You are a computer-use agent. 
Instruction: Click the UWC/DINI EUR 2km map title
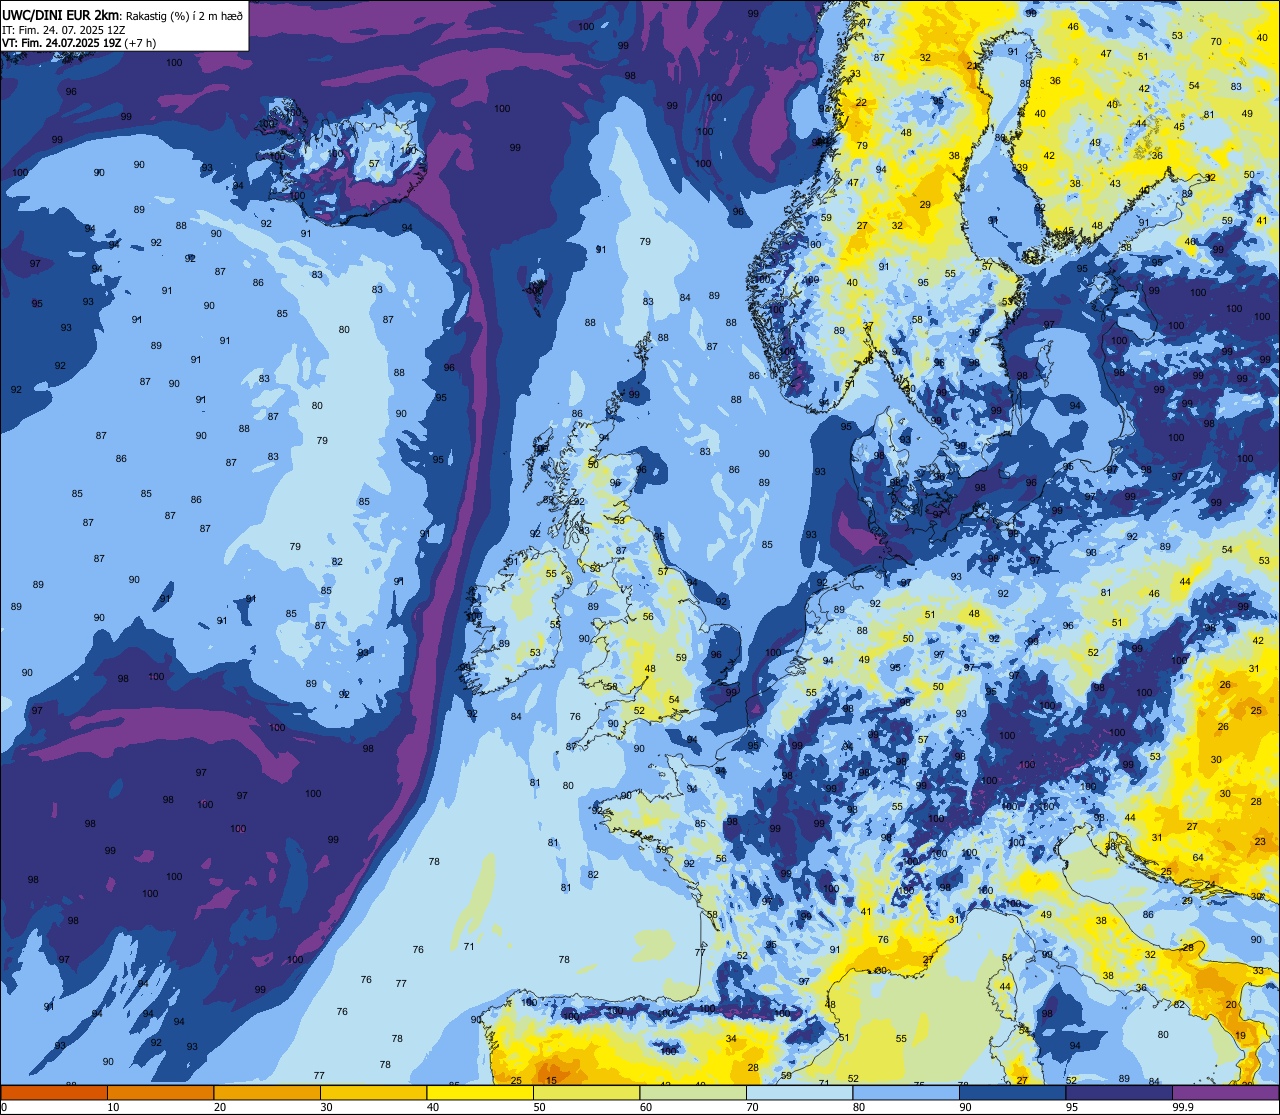pyautogui.click(x=60, y=15)
